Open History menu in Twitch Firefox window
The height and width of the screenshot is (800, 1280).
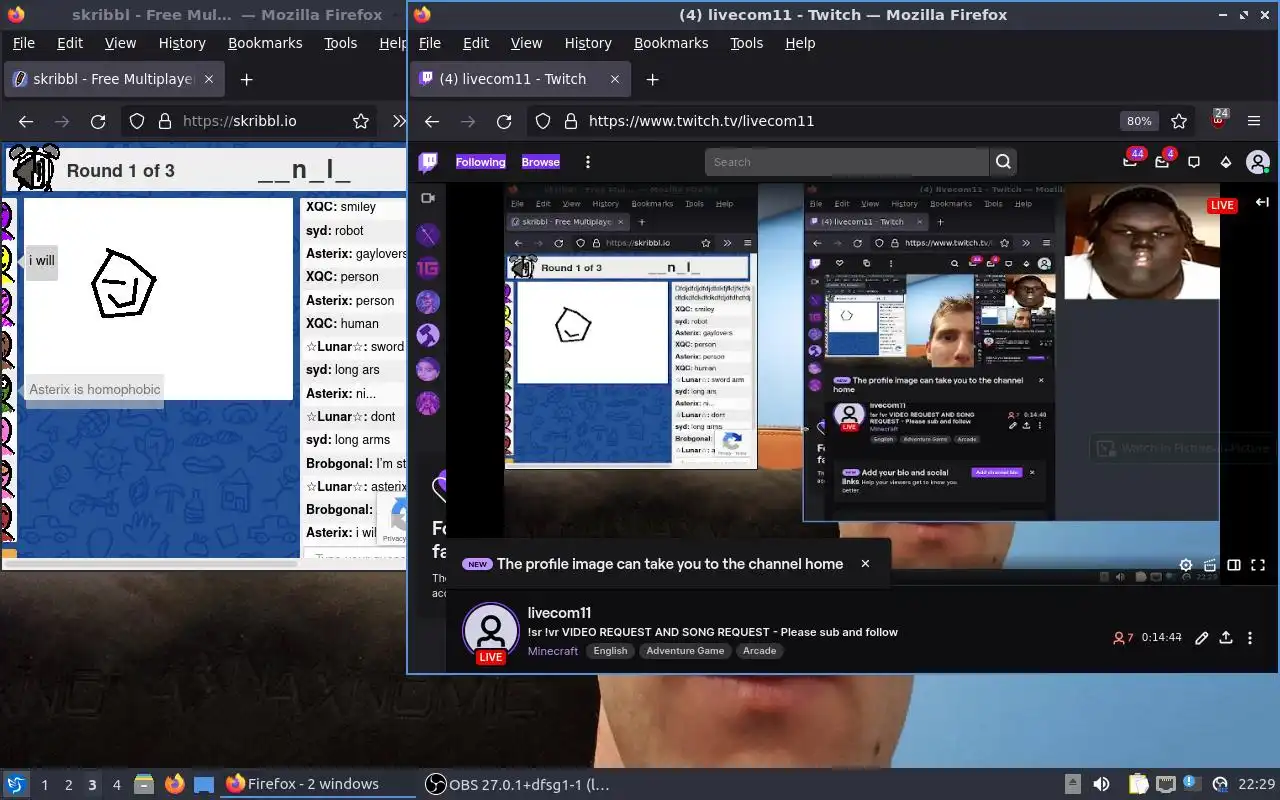click(588, 43)
